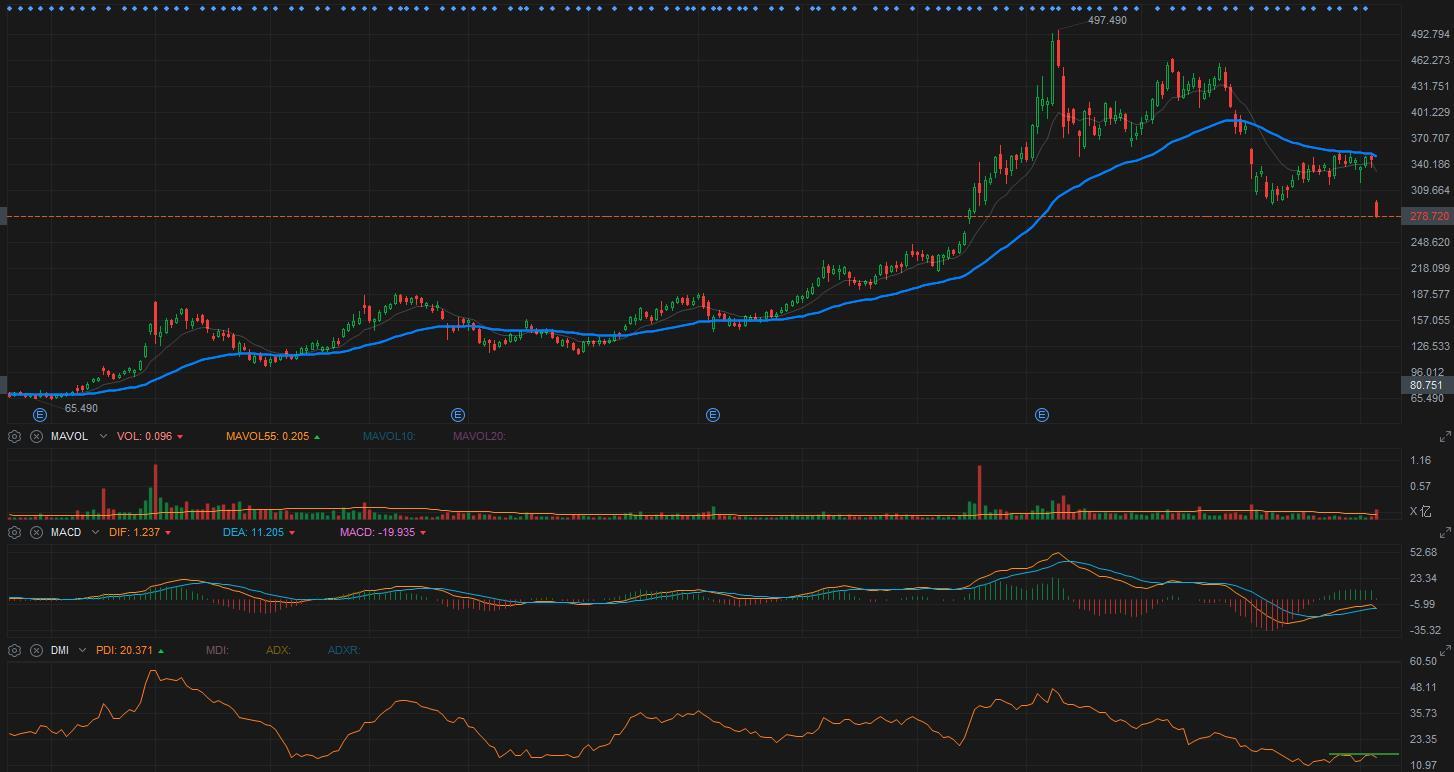
Task: Expand the DMI indicator dropdown
Action: click(83, 650)
